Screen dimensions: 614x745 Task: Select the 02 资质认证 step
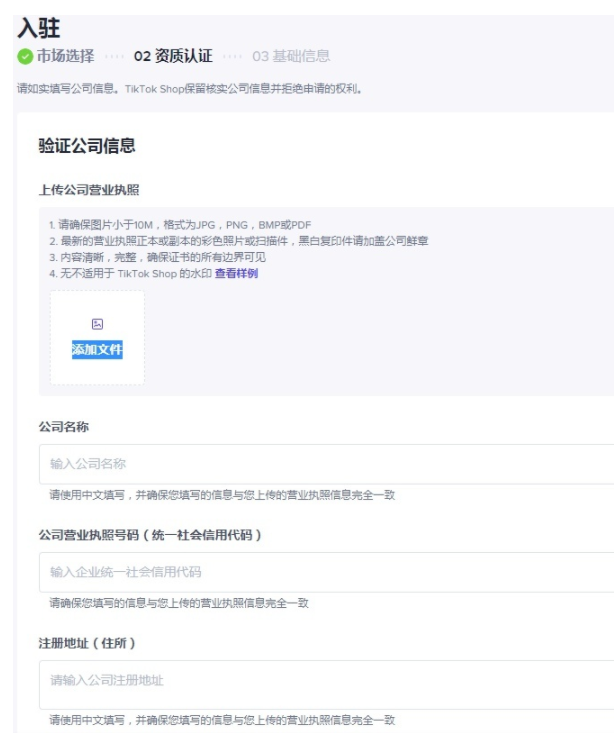(x=172, y=56)
